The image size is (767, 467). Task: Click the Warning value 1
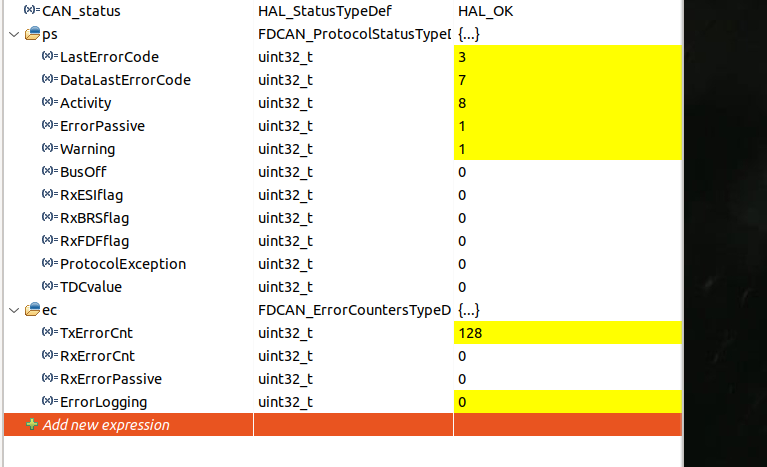pyautogui.click(x=567, y=149)
